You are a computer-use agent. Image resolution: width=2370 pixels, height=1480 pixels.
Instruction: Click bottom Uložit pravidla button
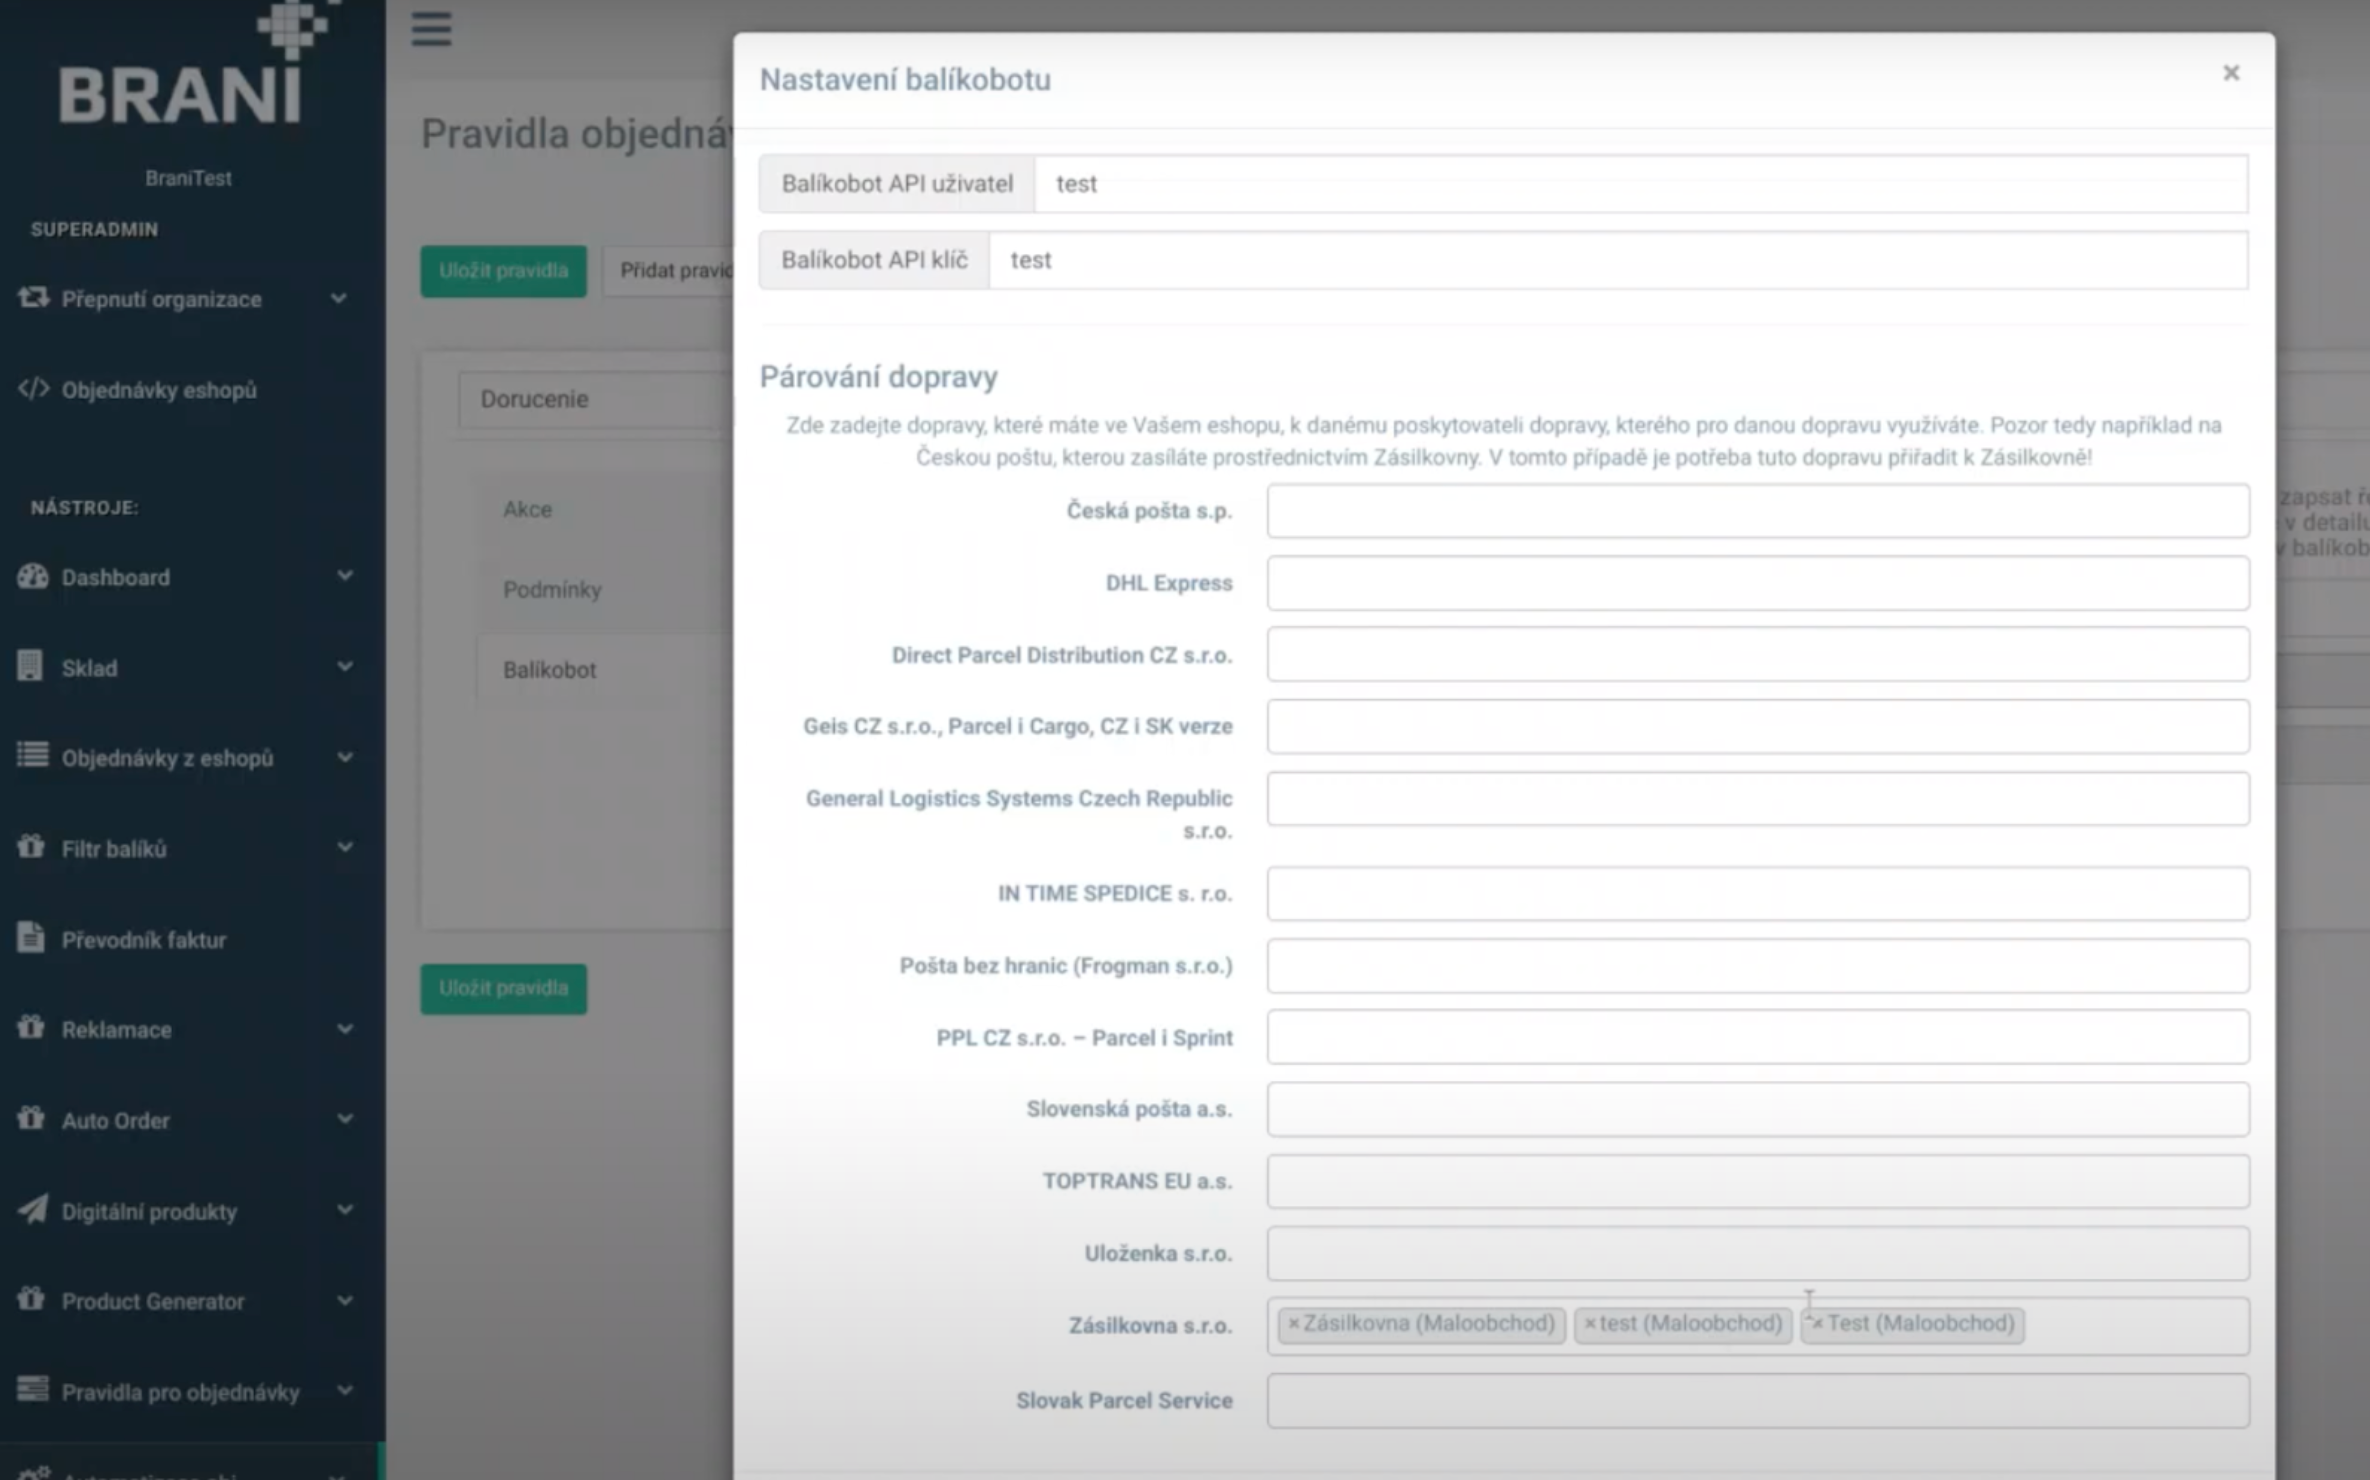pos(503,988)
